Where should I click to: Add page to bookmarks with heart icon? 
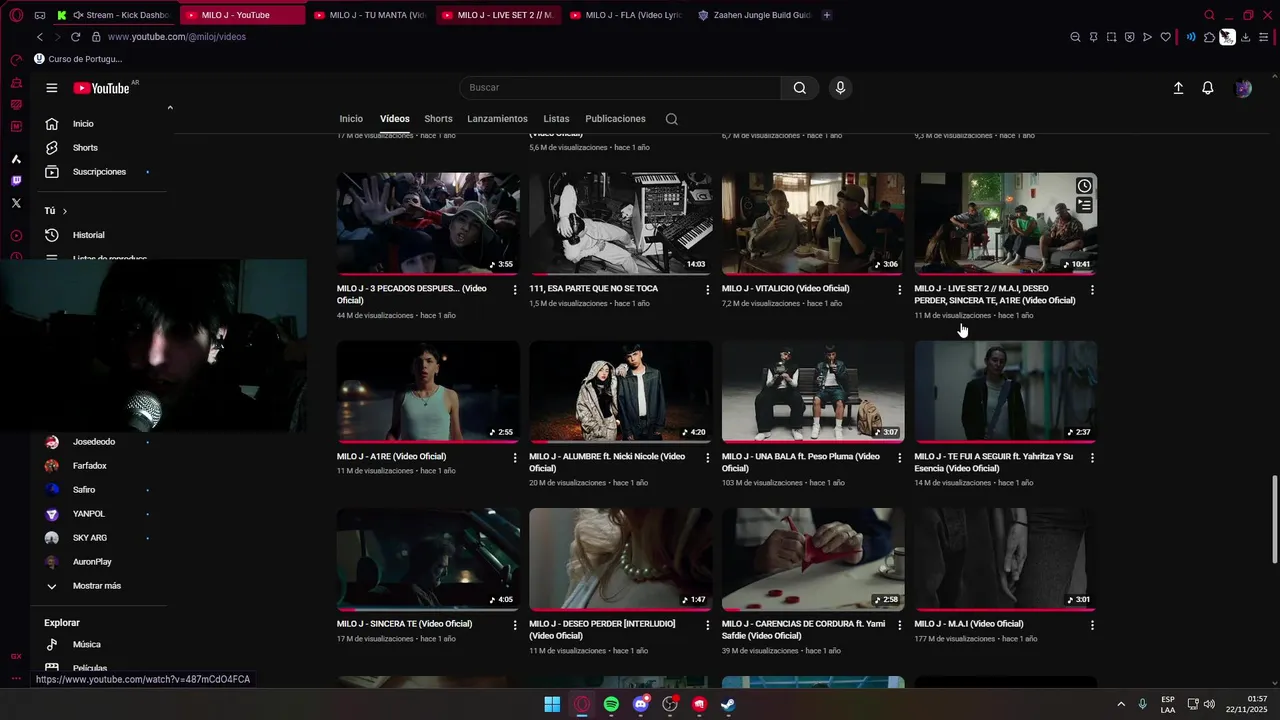coord(1165,37)
